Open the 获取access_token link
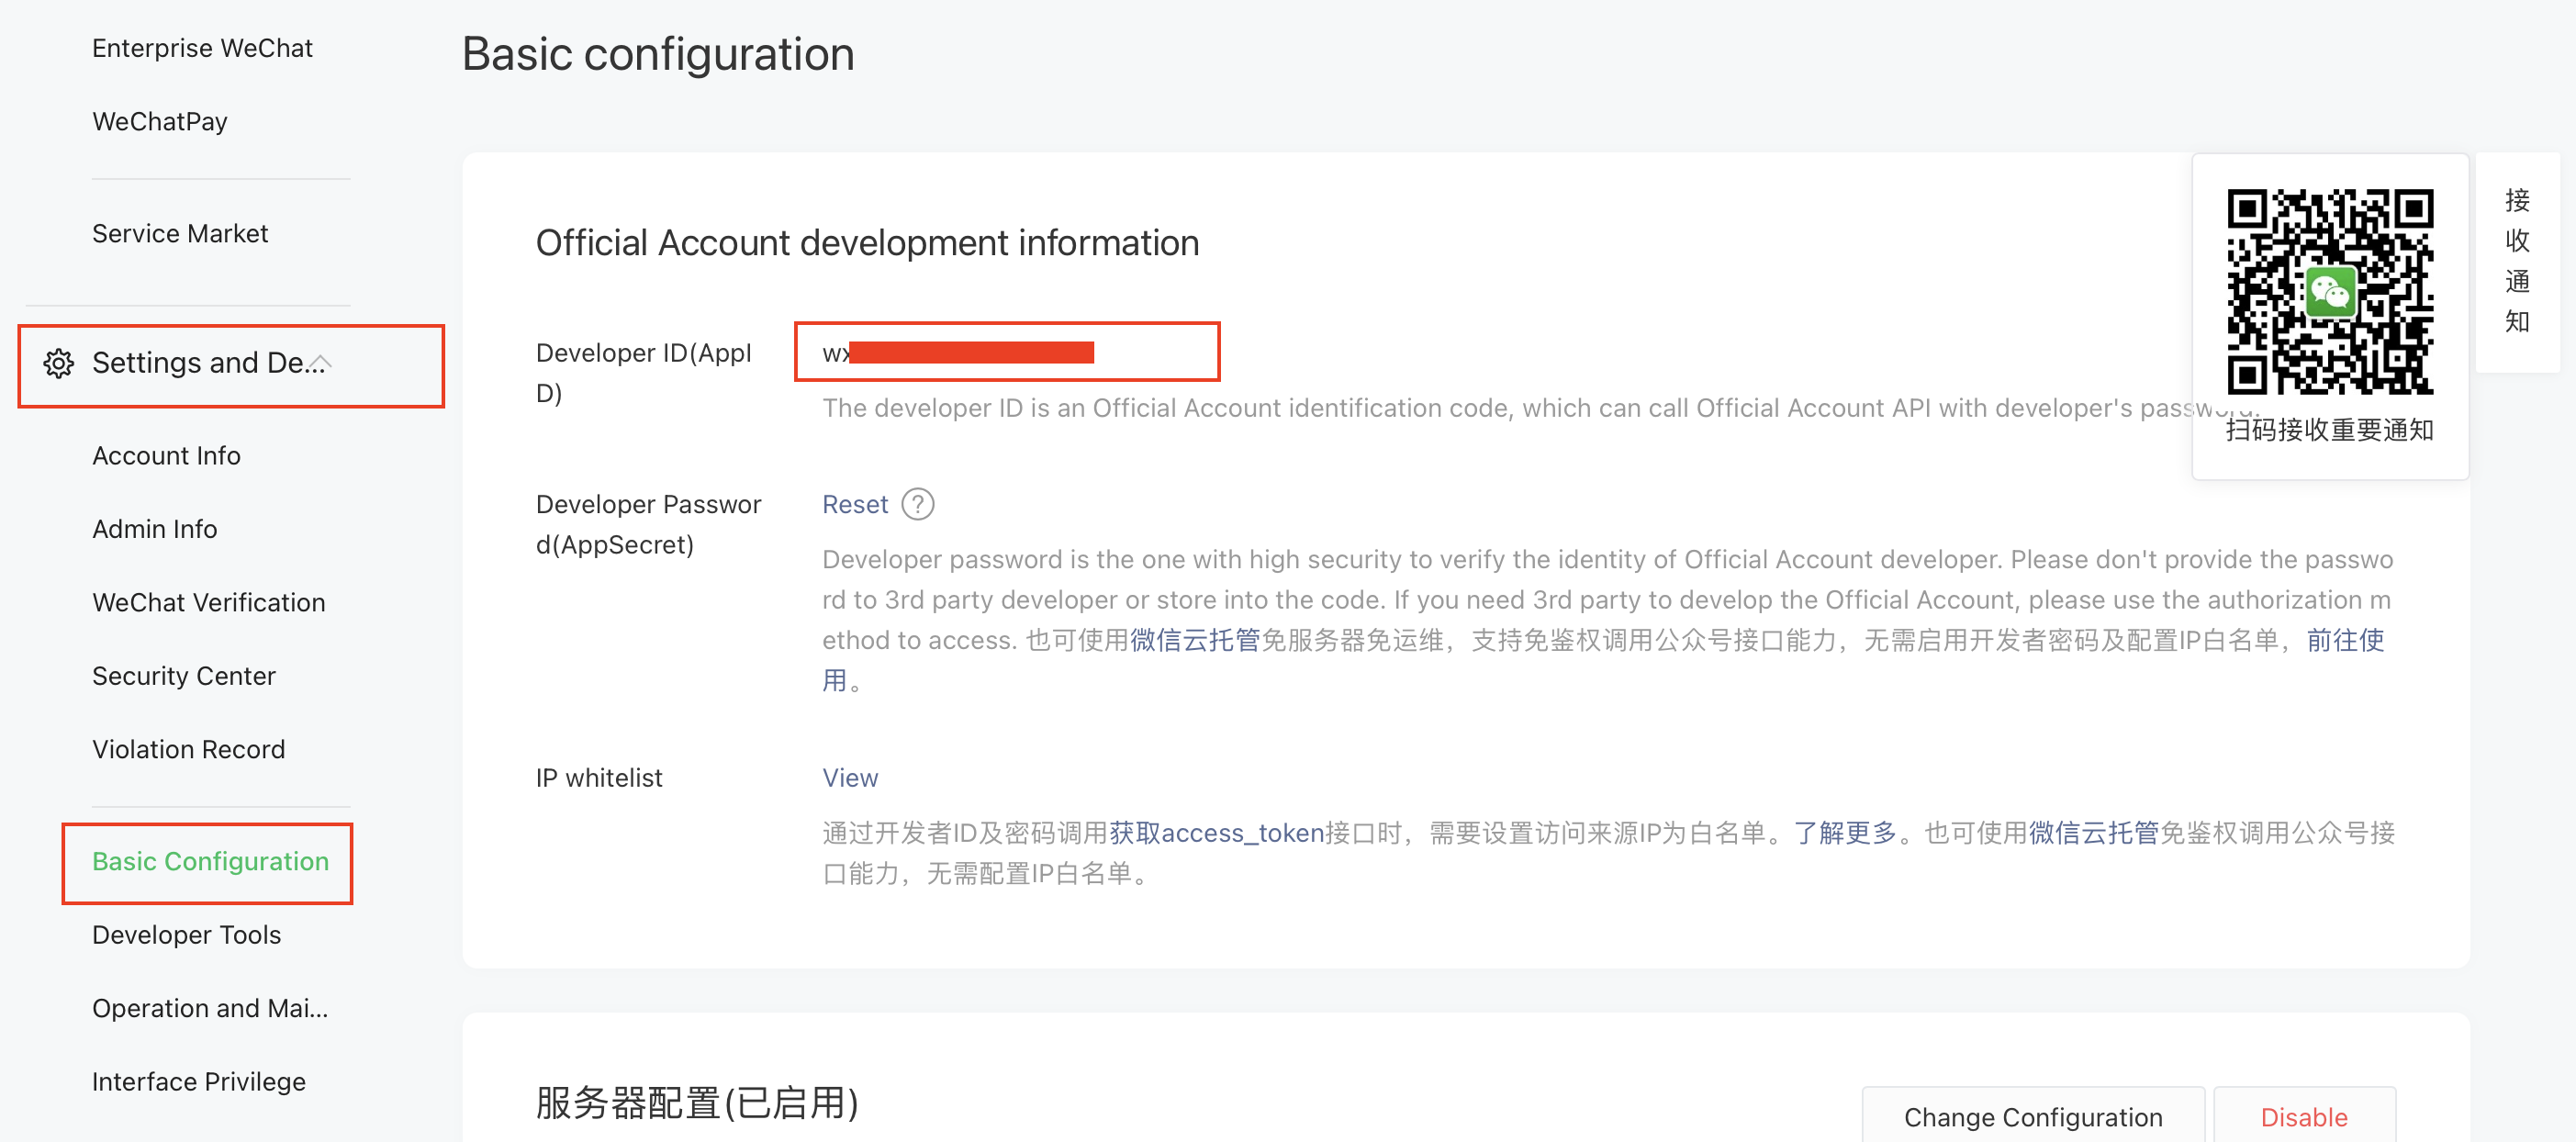 click(1216, 833)
